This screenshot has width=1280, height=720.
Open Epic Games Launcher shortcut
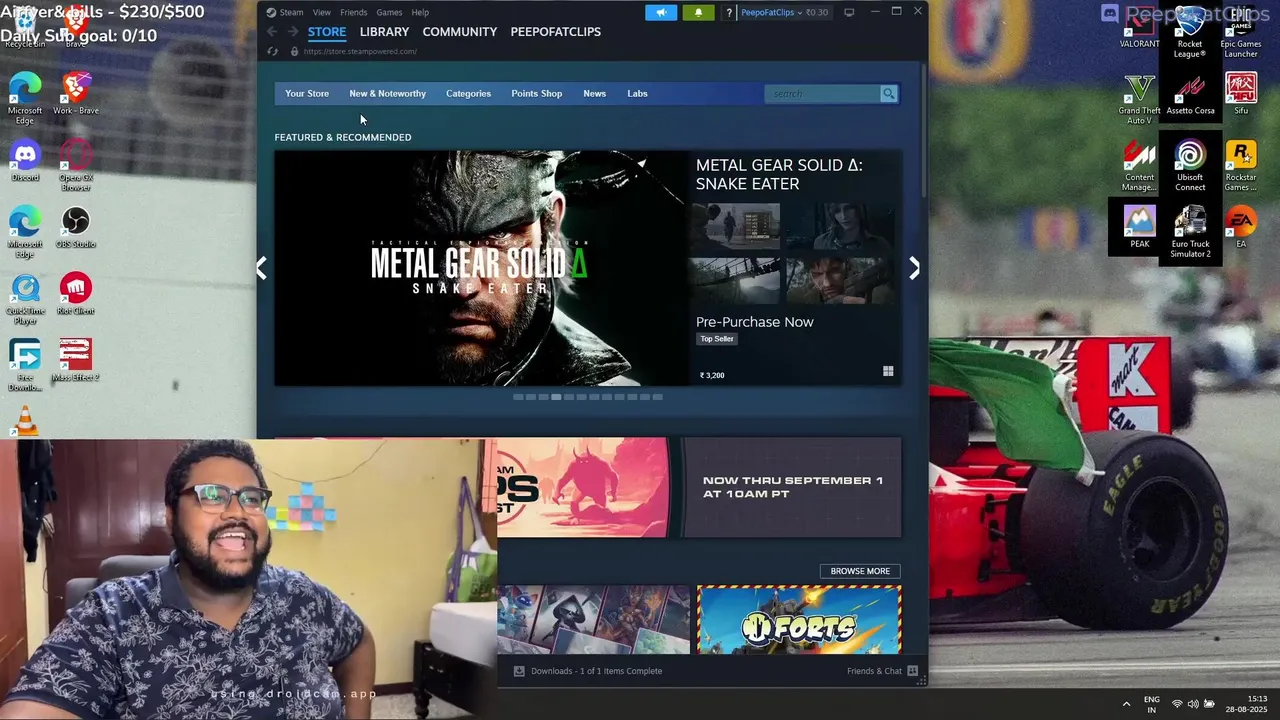click(1241, 33)
